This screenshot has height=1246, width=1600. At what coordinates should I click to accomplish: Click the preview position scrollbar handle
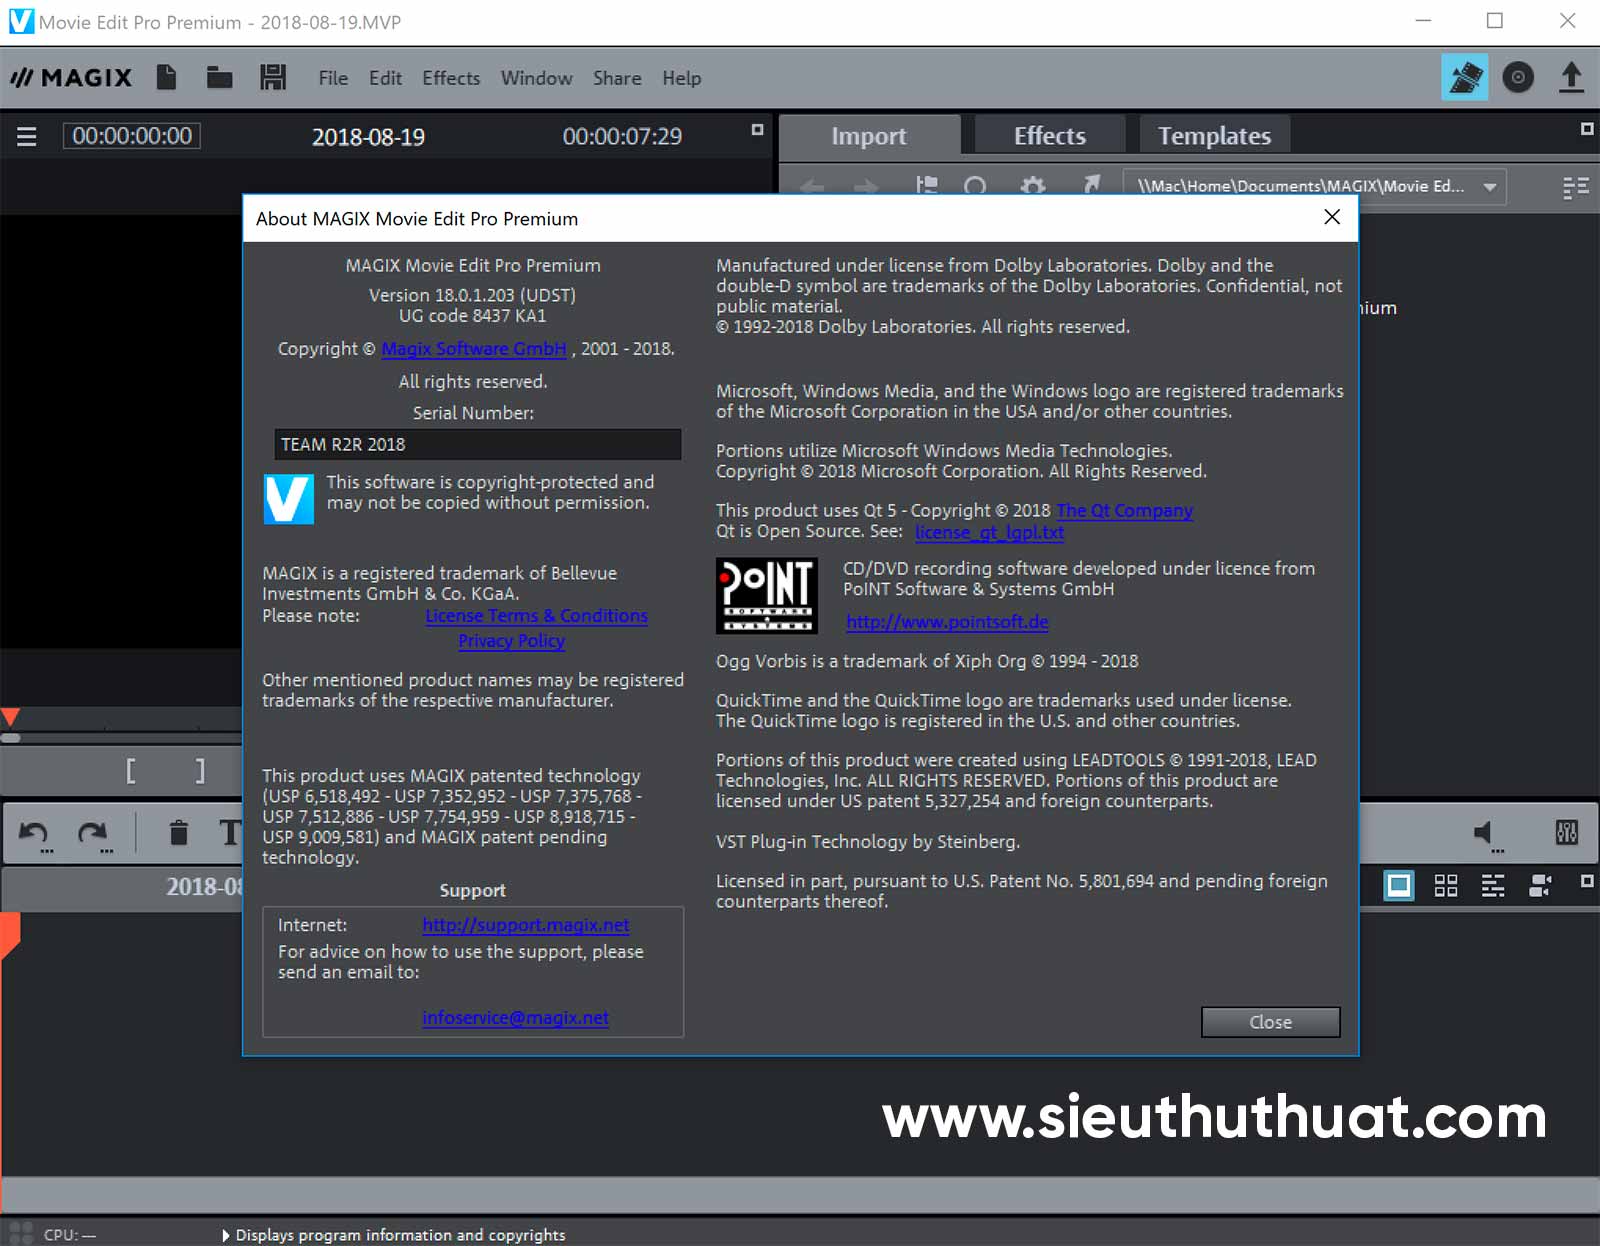[x=11, y=738]
